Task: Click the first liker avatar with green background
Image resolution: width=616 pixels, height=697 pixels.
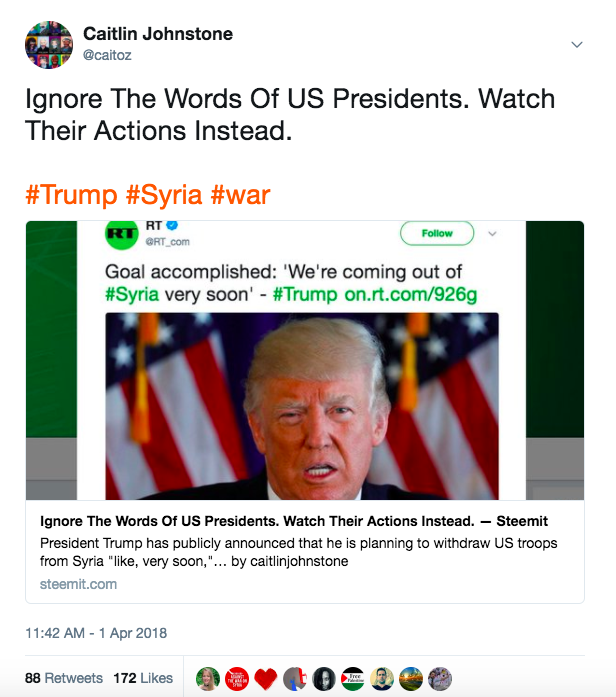Action: tap(207, 679)
